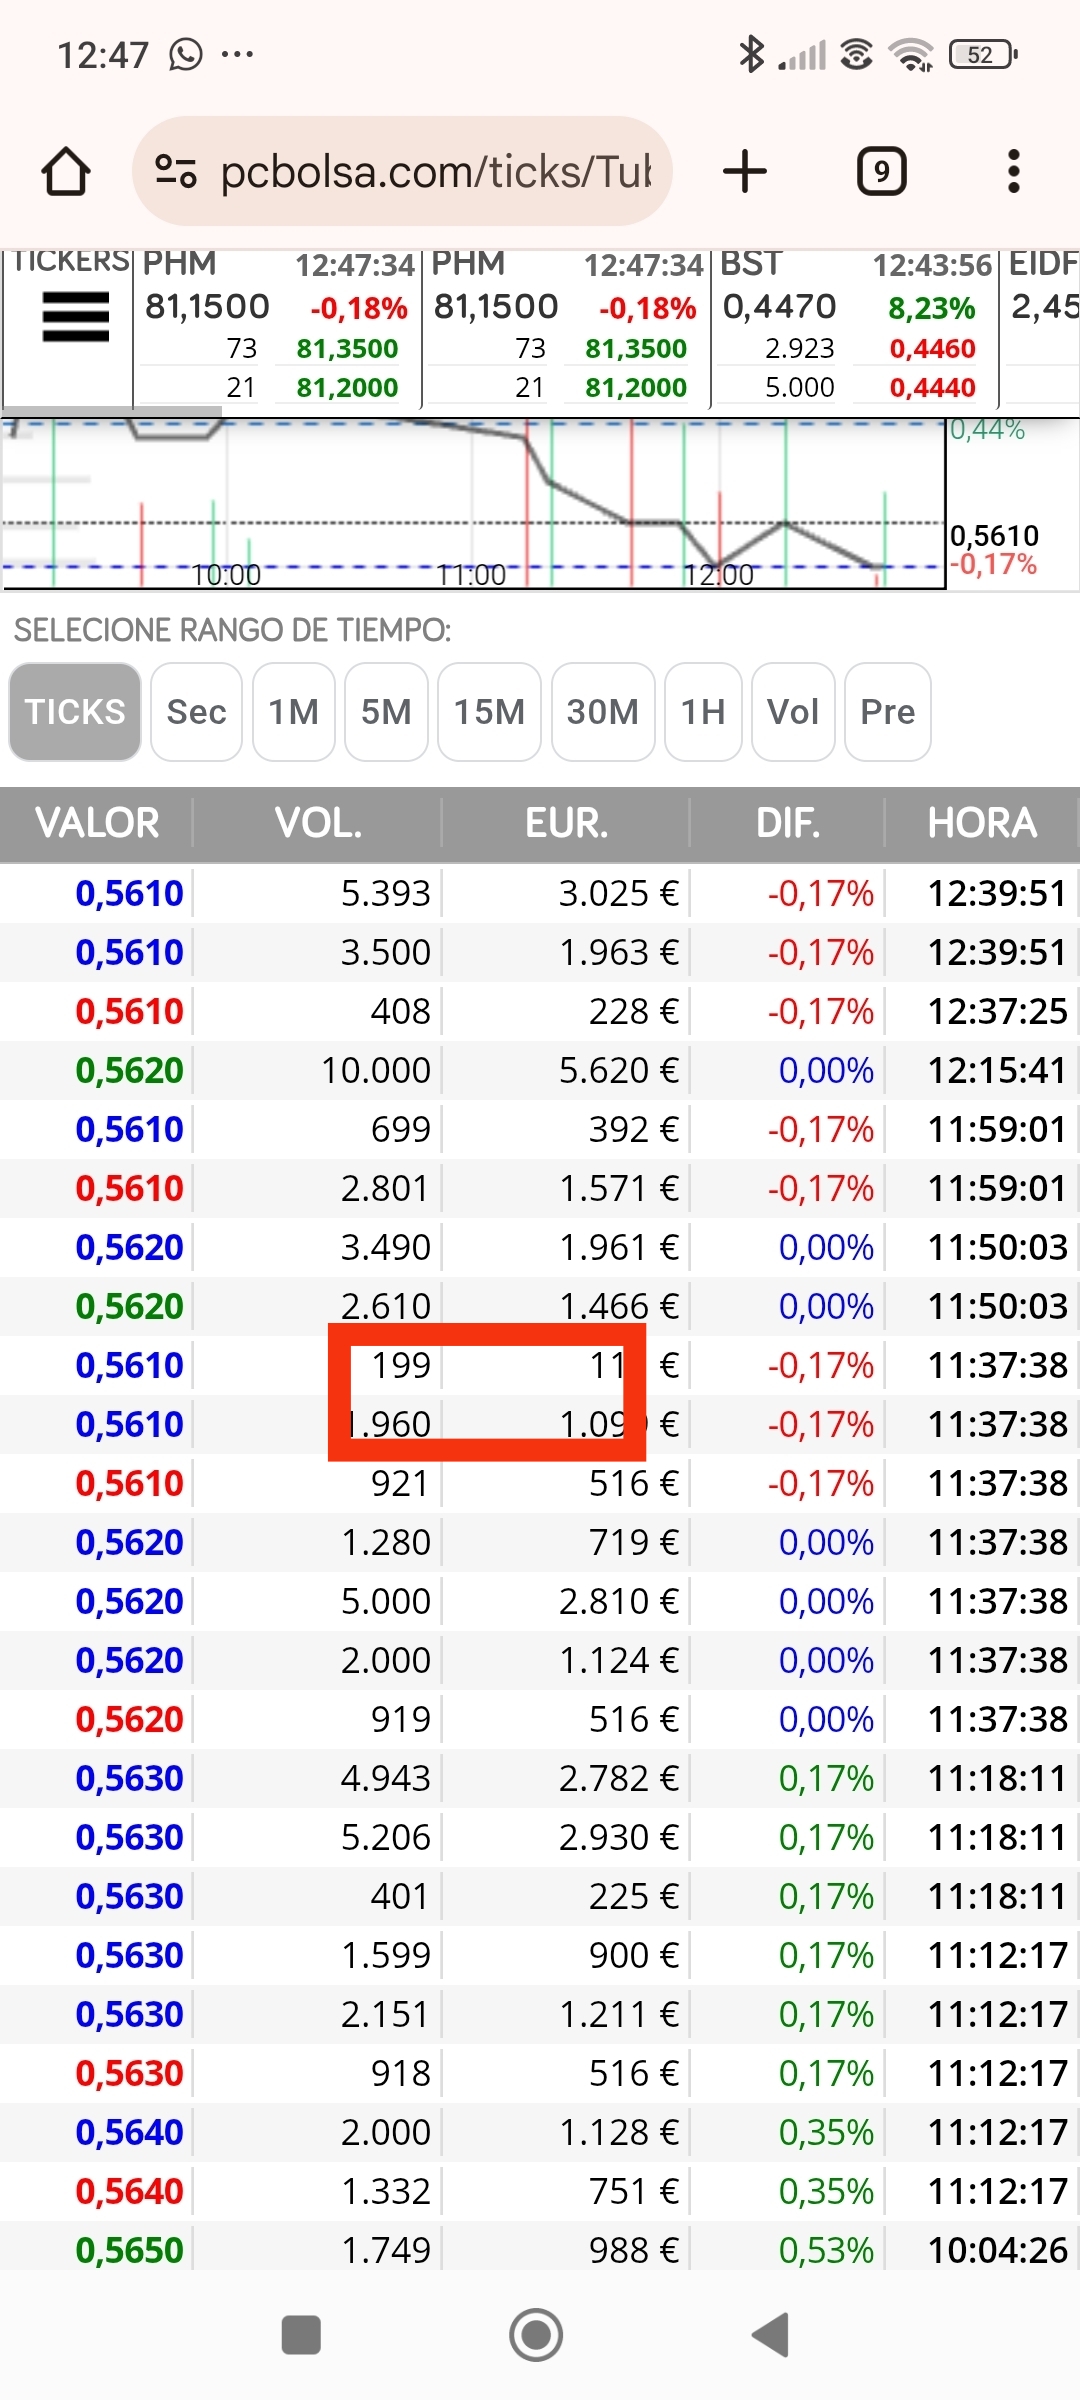Viewport: 1080px width, 2400px height.
Task: Click the 3.025 € amount cell
Action: click(619, 893)
